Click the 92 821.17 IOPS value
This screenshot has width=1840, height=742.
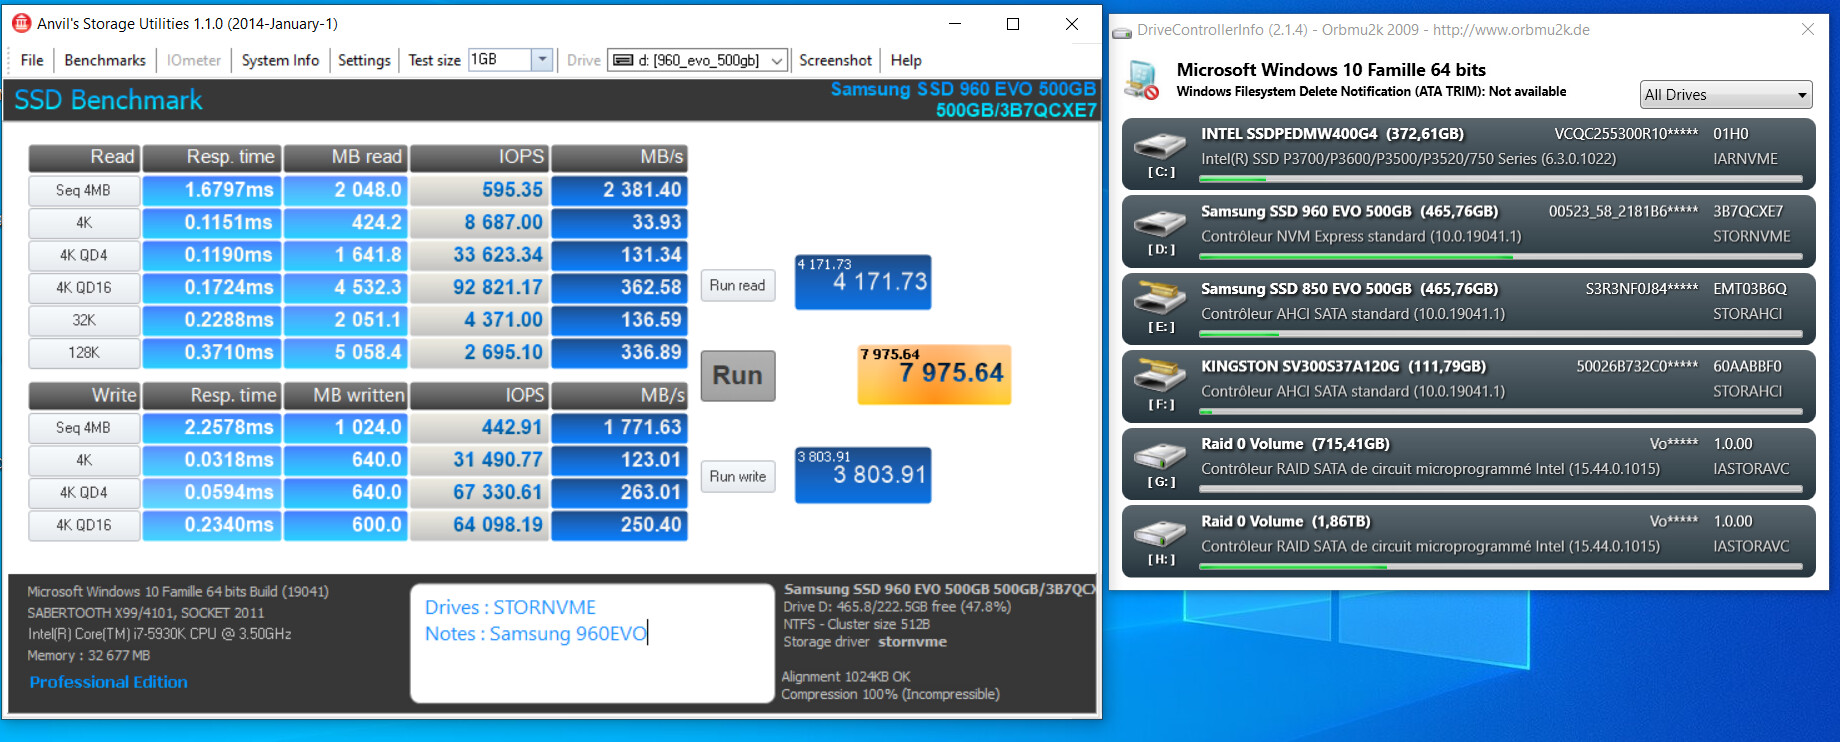(479, 287)
